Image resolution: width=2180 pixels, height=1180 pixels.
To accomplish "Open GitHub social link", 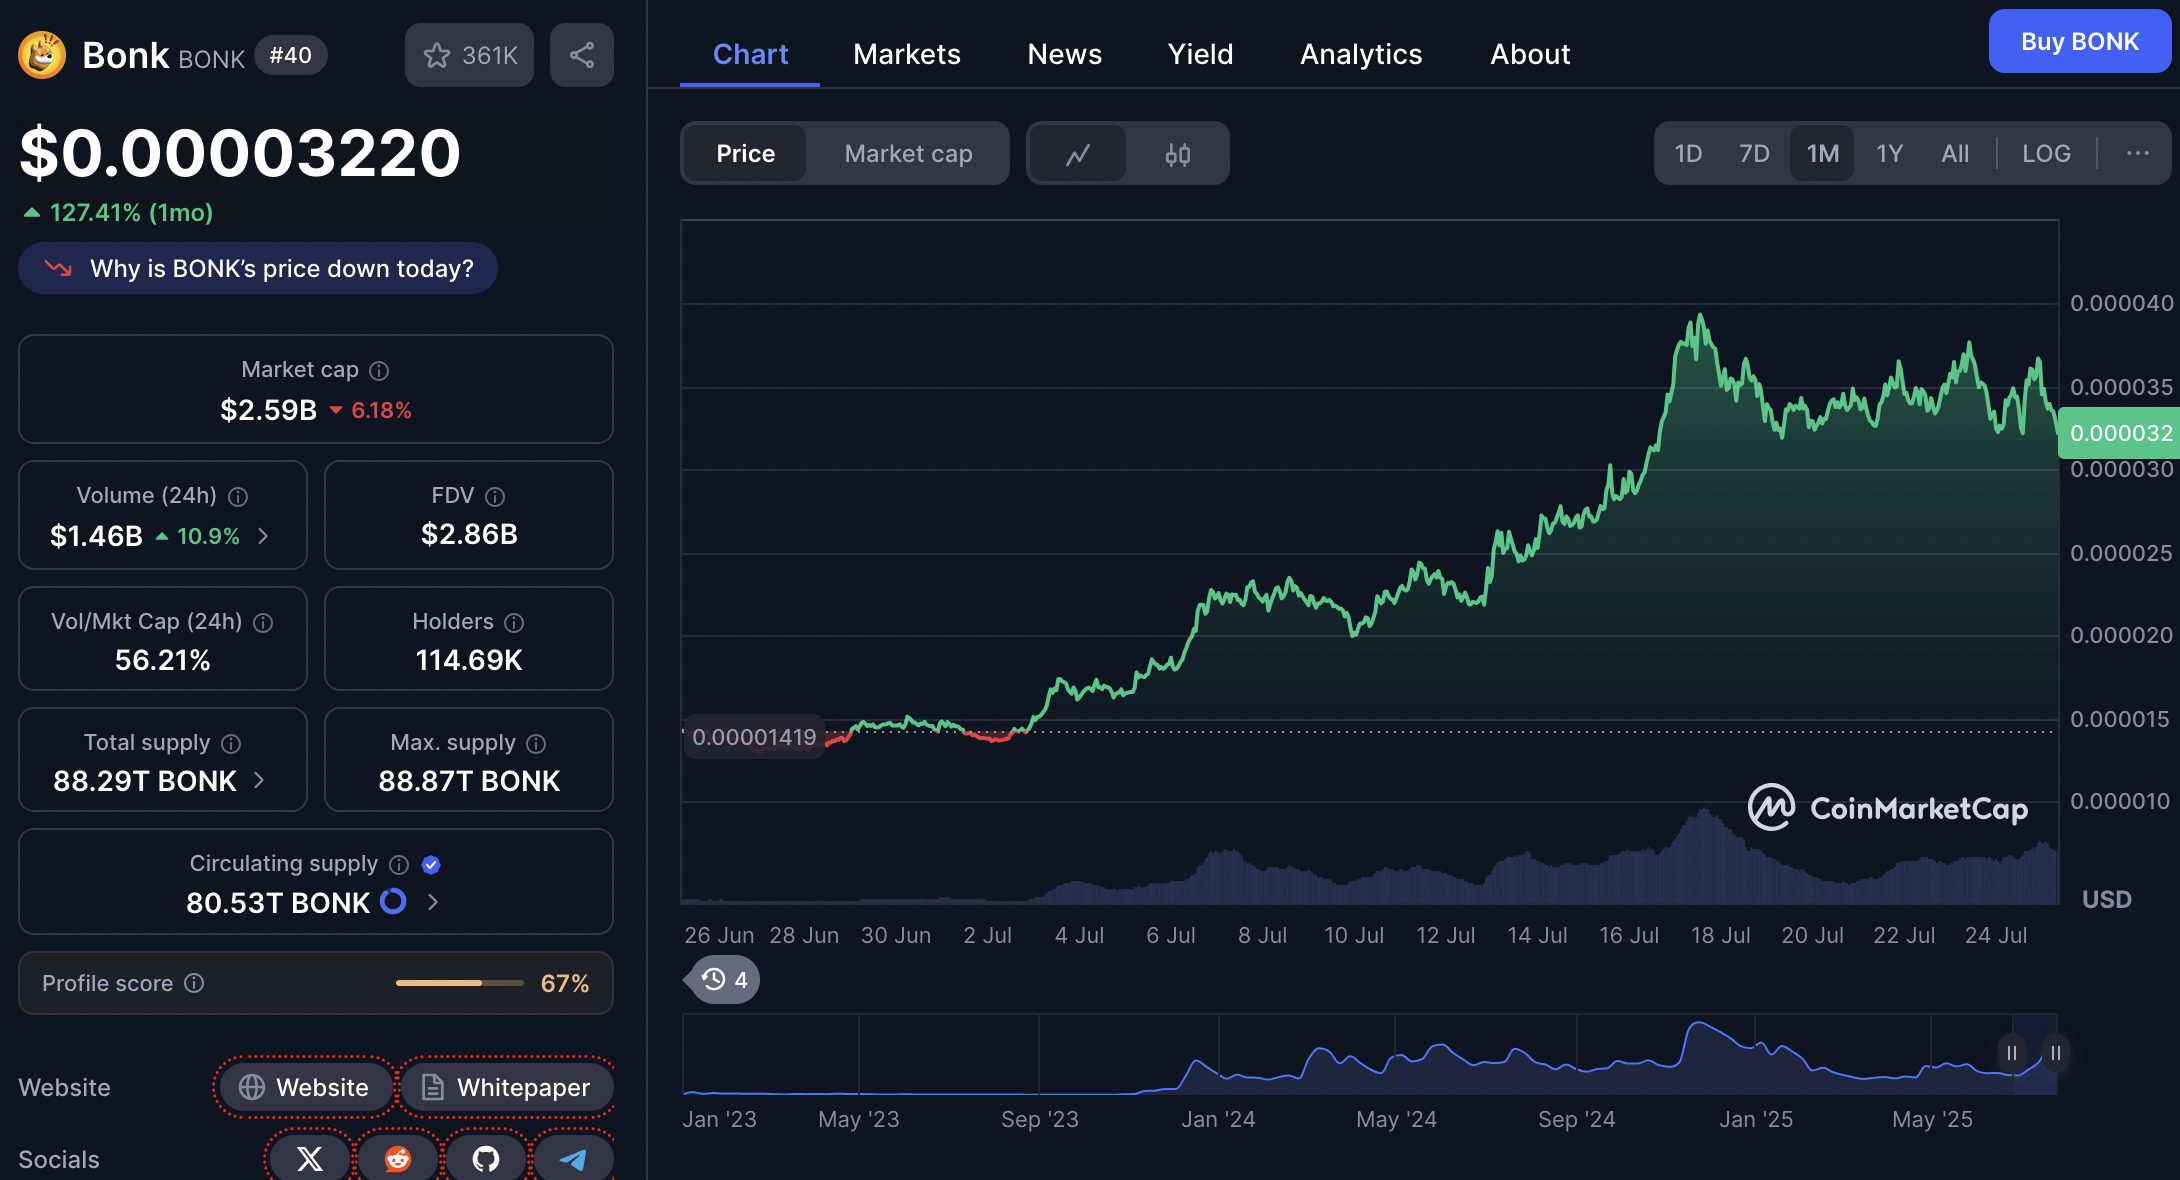I will pos(486,1159).
